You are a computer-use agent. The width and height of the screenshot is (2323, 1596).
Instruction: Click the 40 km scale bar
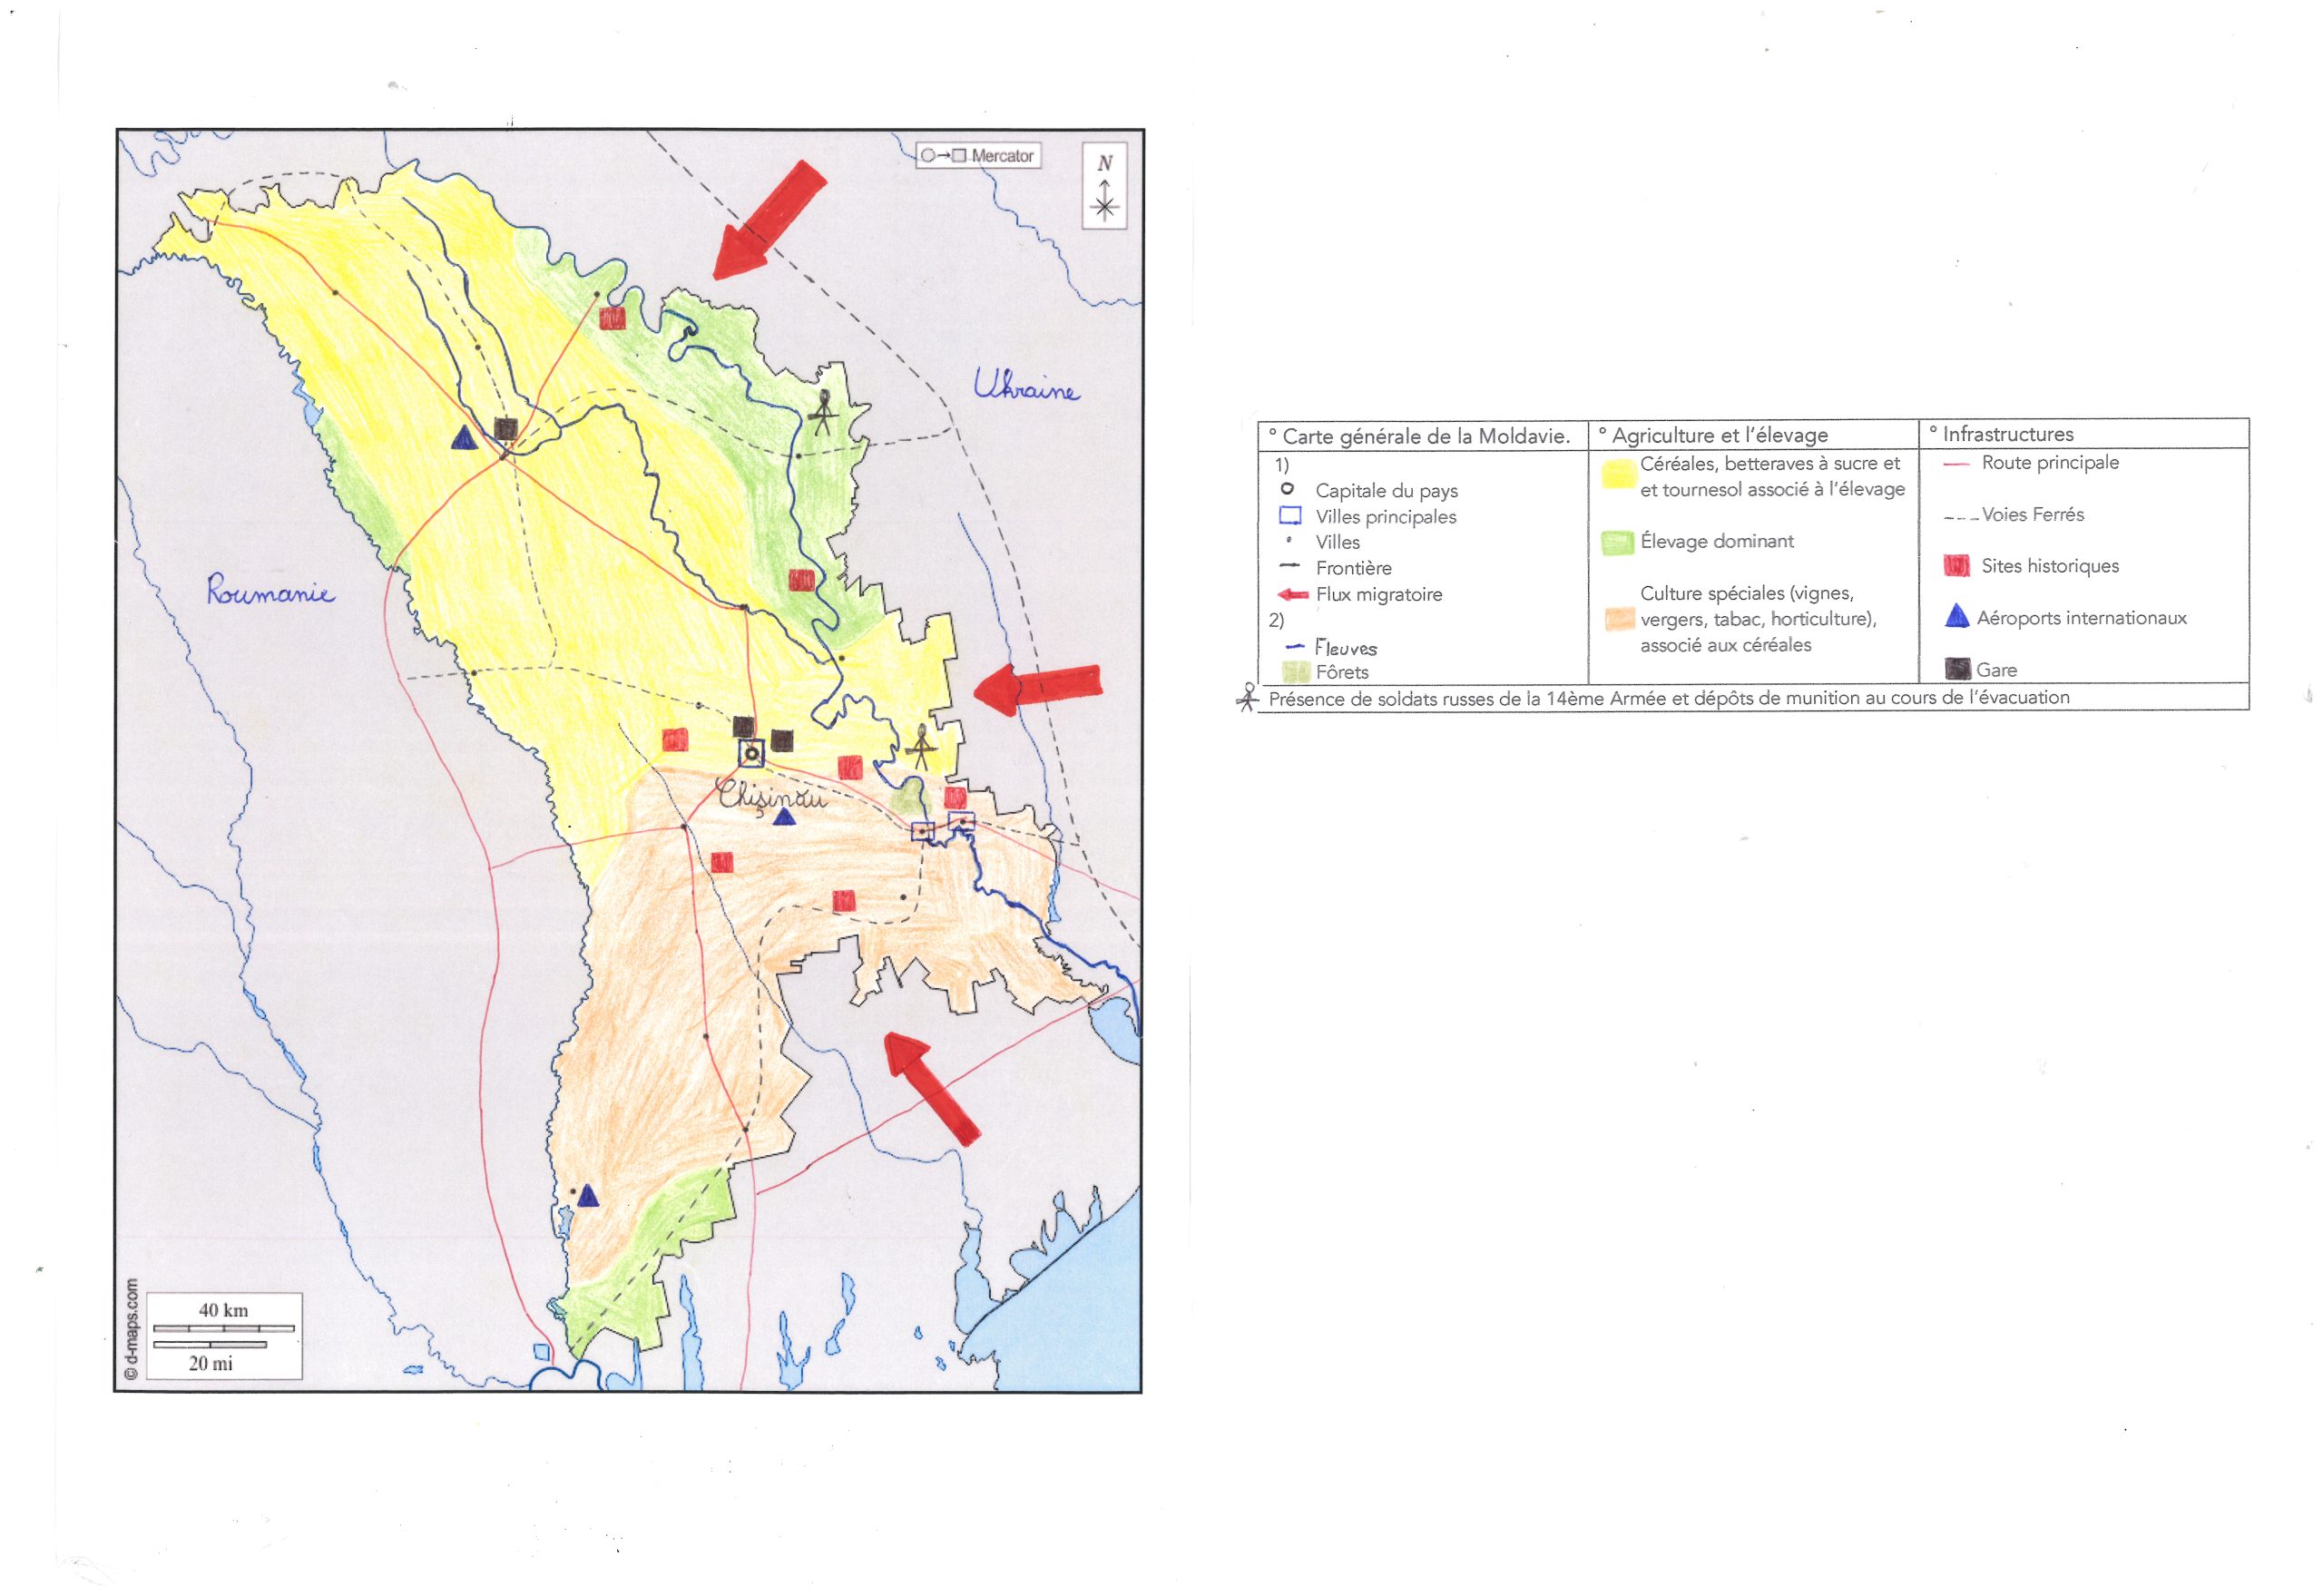pos(224,1328)
